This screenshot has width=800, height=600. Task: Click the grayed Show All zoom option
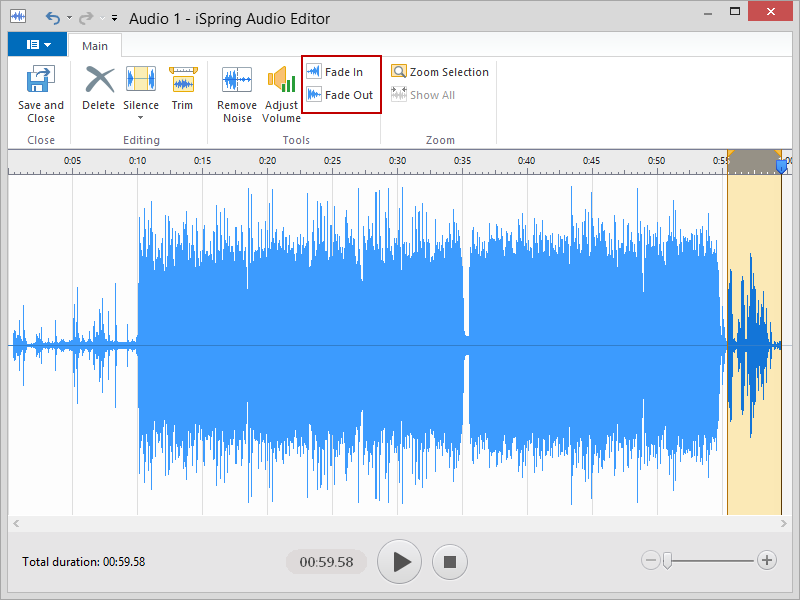pos(423,95)
